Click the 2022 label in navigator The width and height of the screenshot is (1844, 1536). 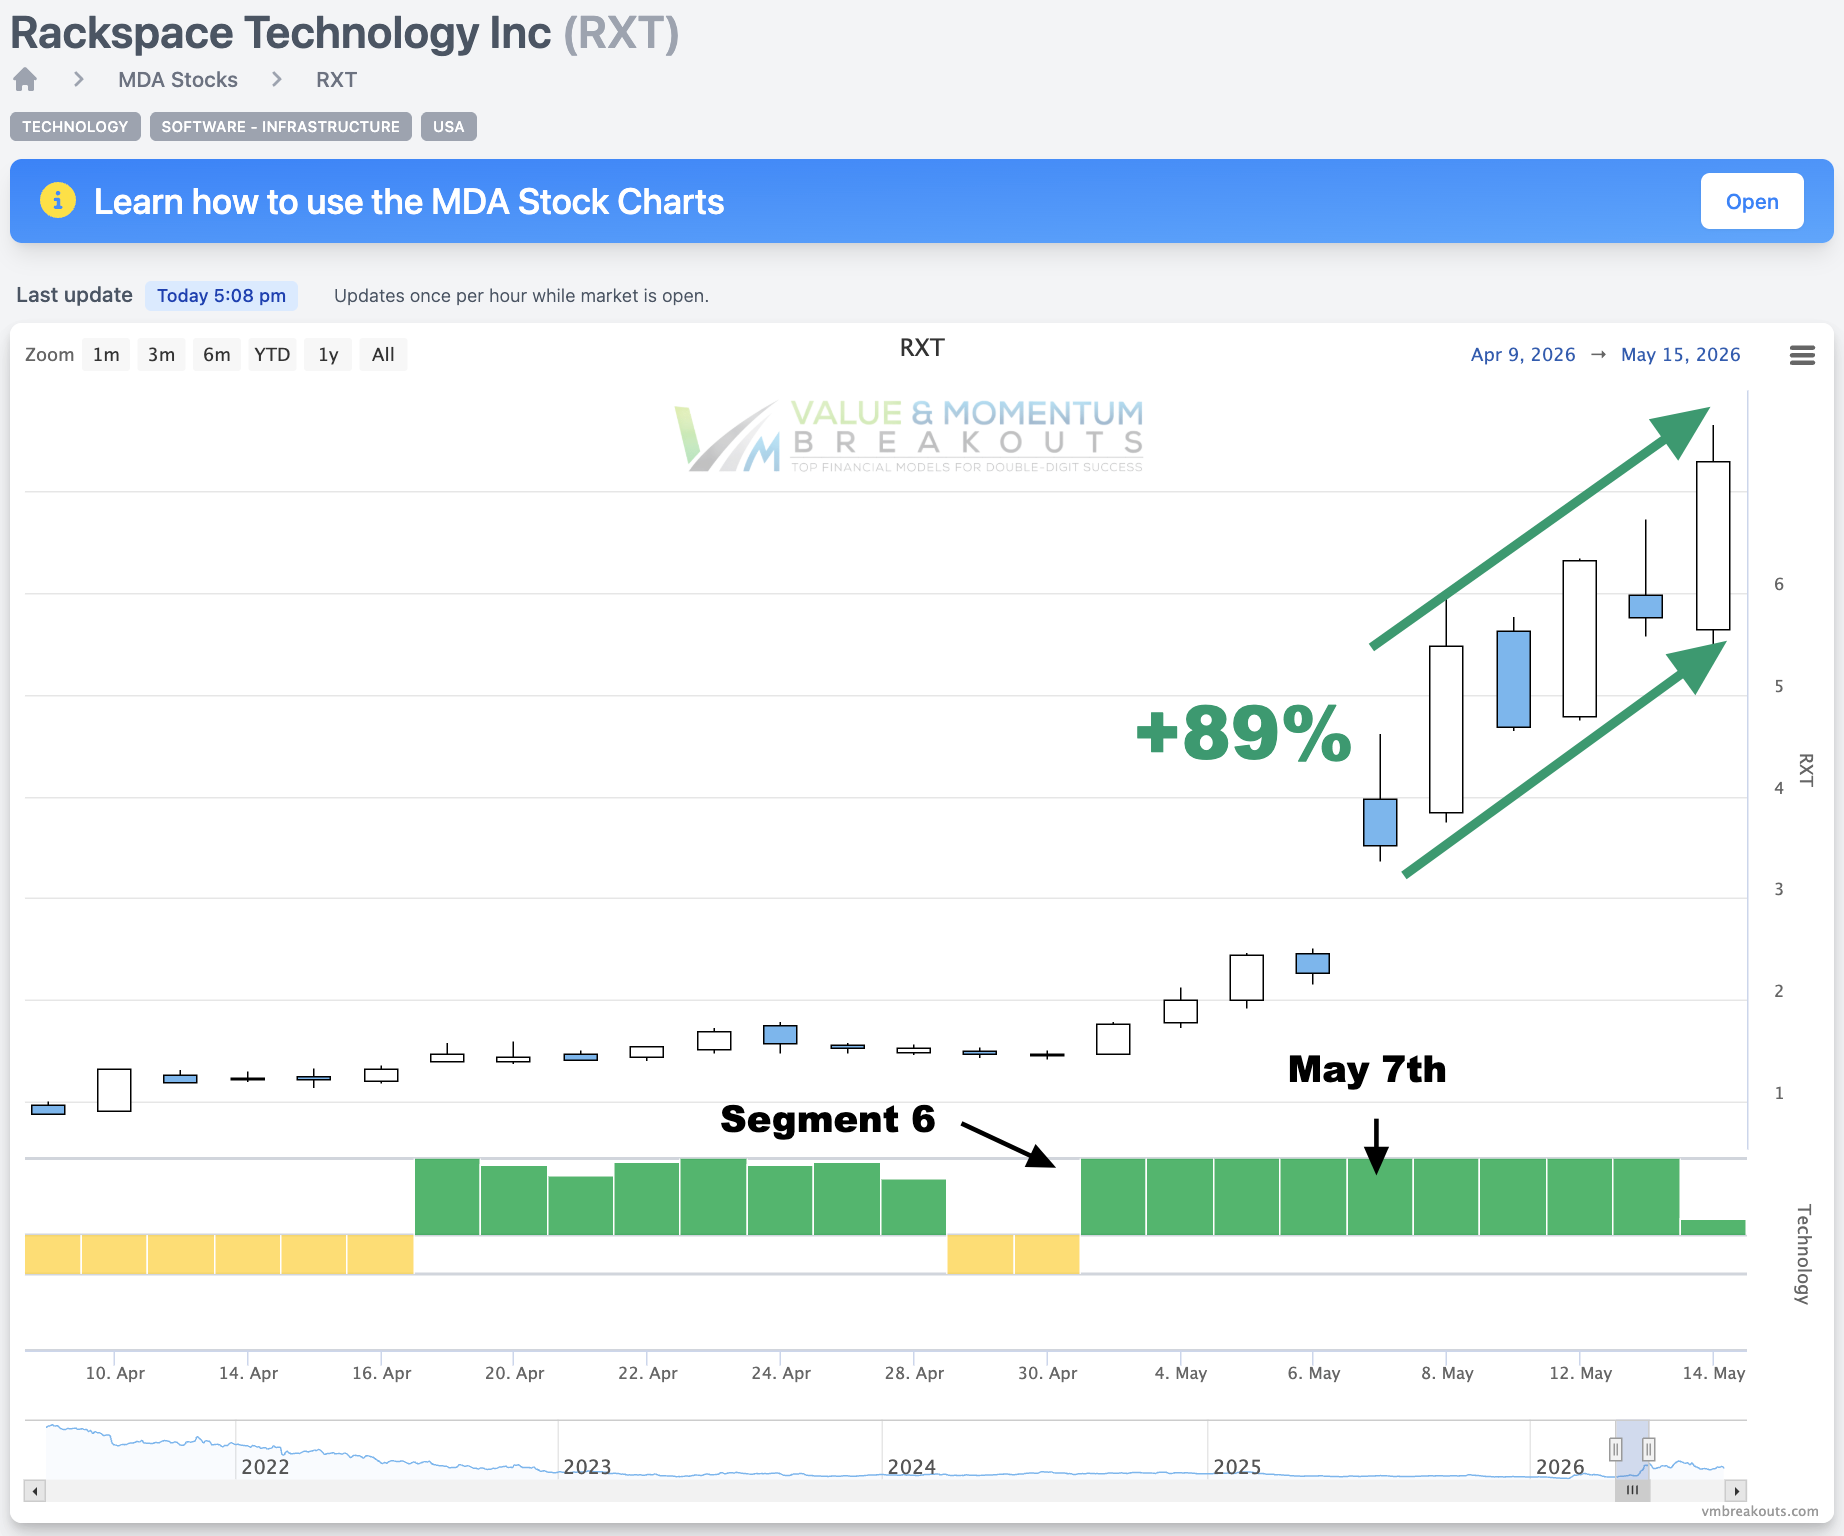[265, 1467]
